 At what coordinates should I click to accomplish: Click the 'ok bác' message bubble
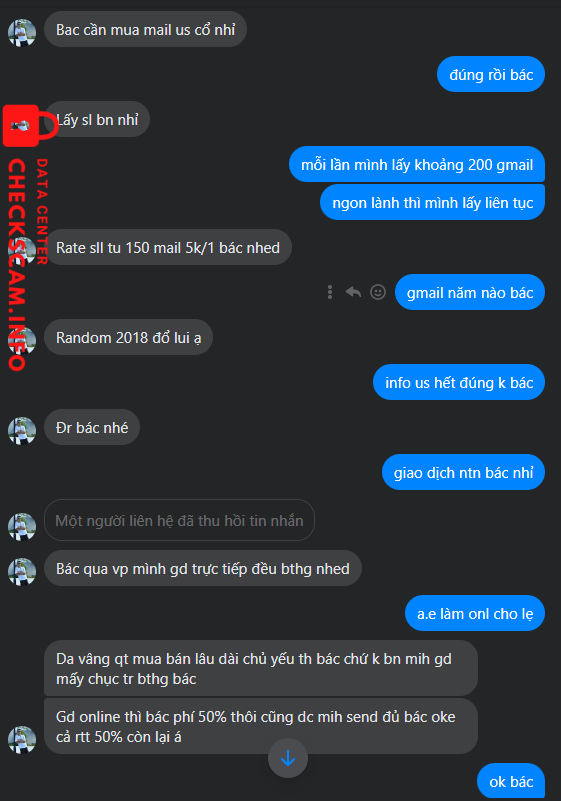(x=511, y=781)
